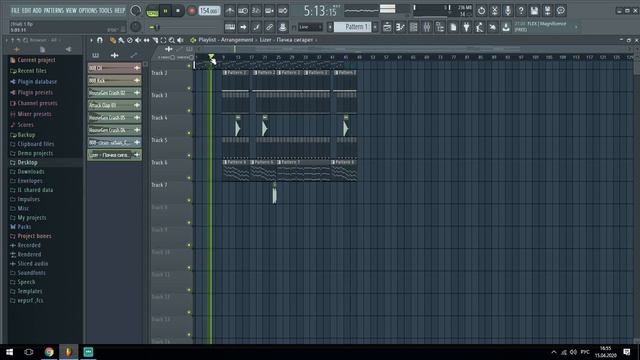The height and width of the screenshot is (360, 640).
Task: Open Google Chrome from the taskbar
Action: click(x=49, y=352)
